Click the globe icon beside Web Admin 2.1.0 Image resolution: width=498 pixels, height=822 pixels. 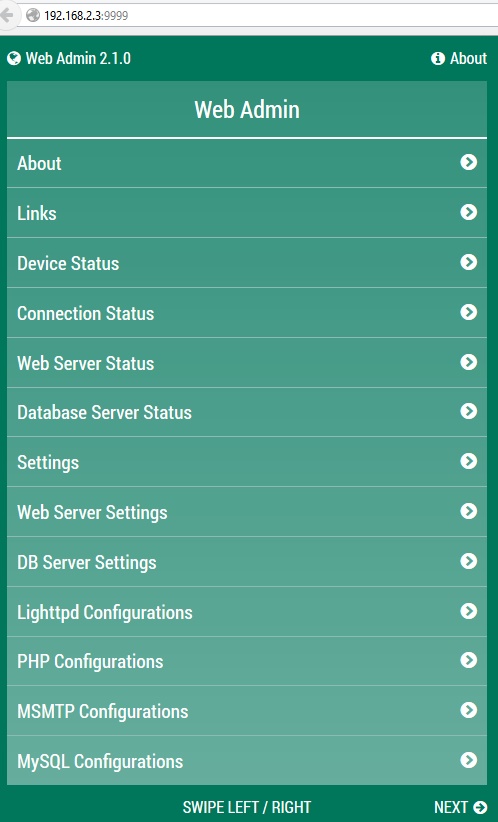point(14,58)
